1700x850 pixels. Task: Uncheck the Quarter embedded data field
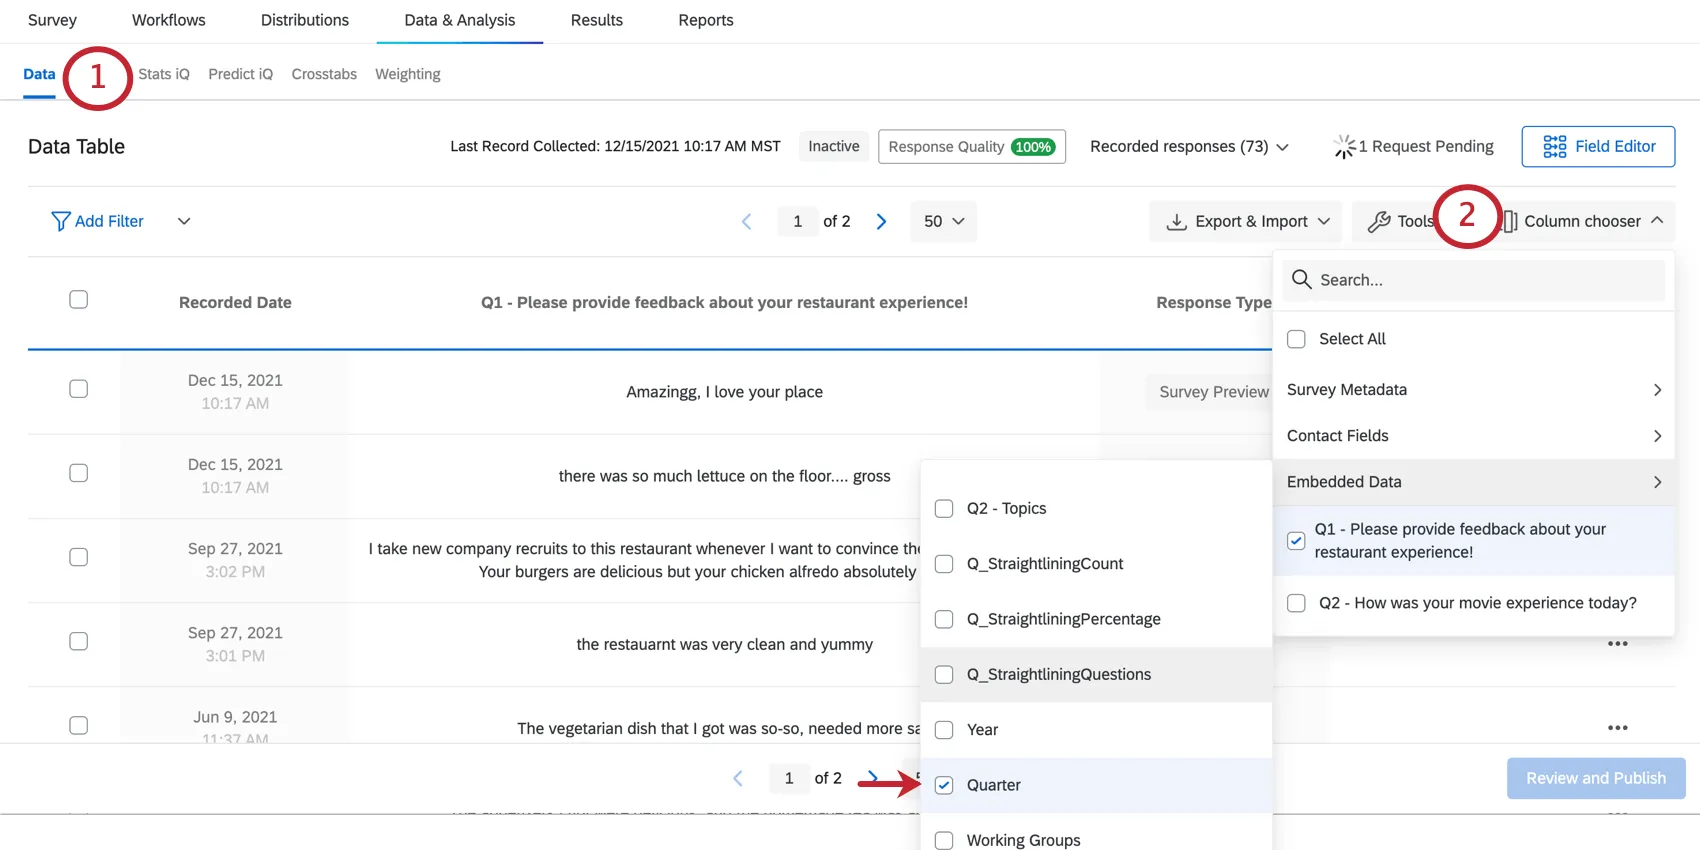coord(944,785)
